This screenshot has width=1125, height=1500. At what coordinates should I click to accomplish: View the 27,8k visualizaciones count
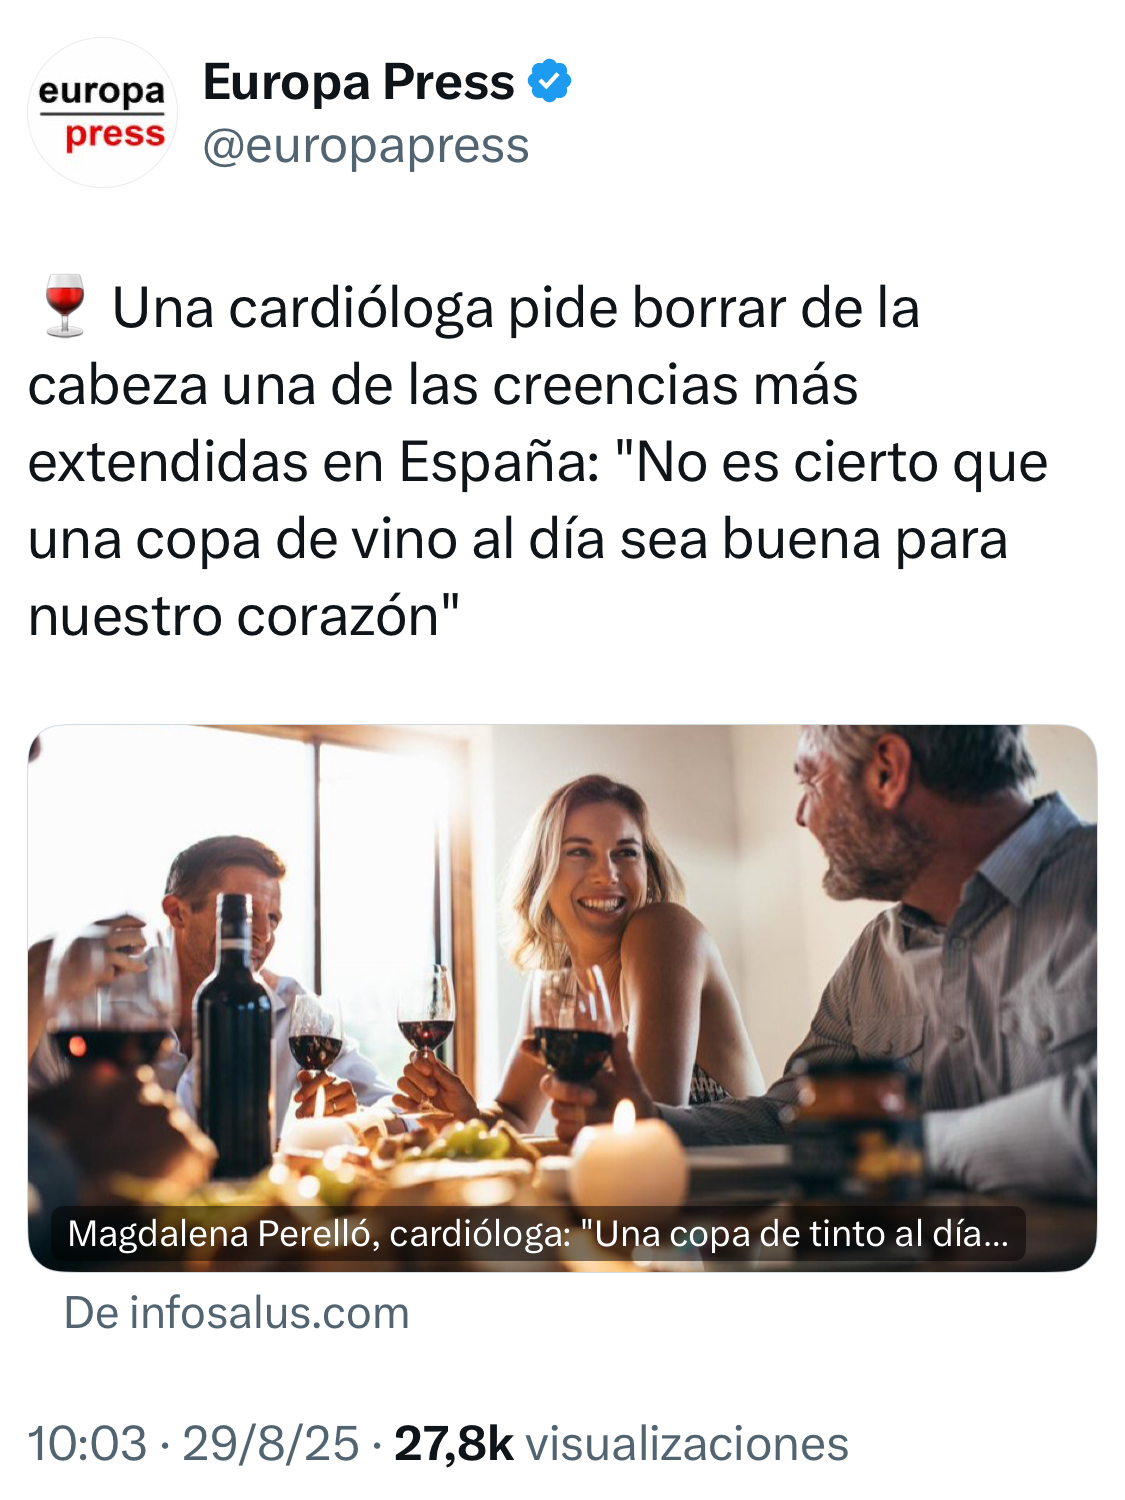[621, 1444]
